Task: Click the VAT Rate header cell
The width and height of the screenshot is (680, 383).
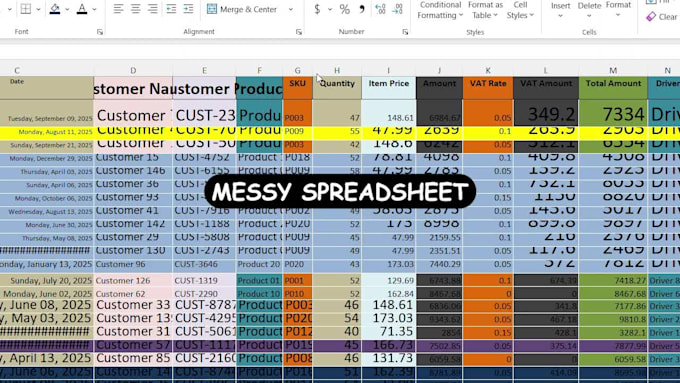Action: 488,88
